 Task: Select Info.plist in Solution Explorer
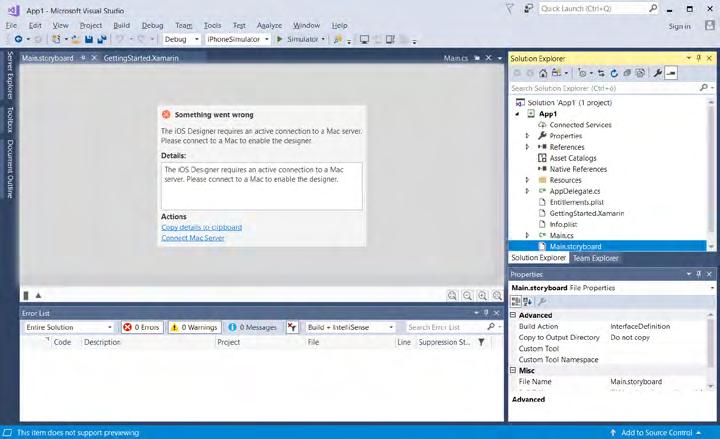click(x=563, y=224)
